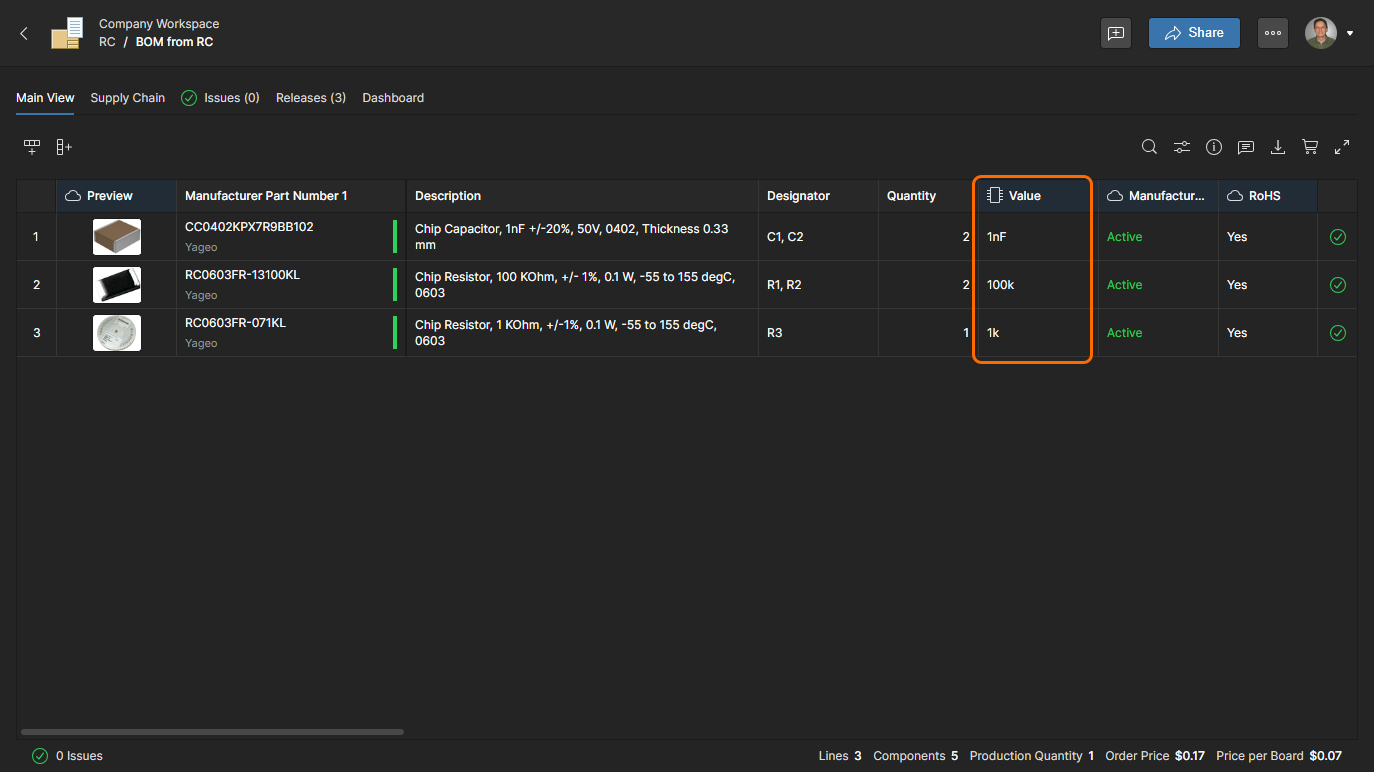Click the add row icon

click(x=32, y=147)
